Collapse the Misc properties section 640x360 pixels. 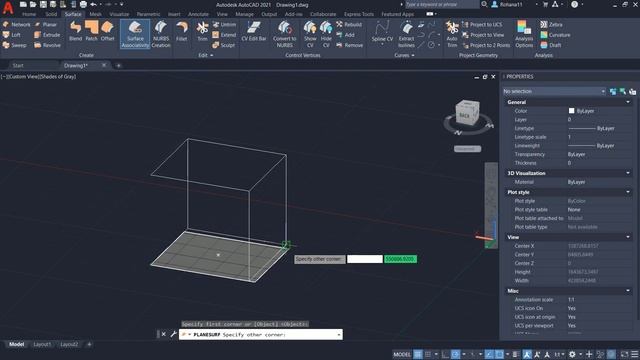(x=628, y=291)
